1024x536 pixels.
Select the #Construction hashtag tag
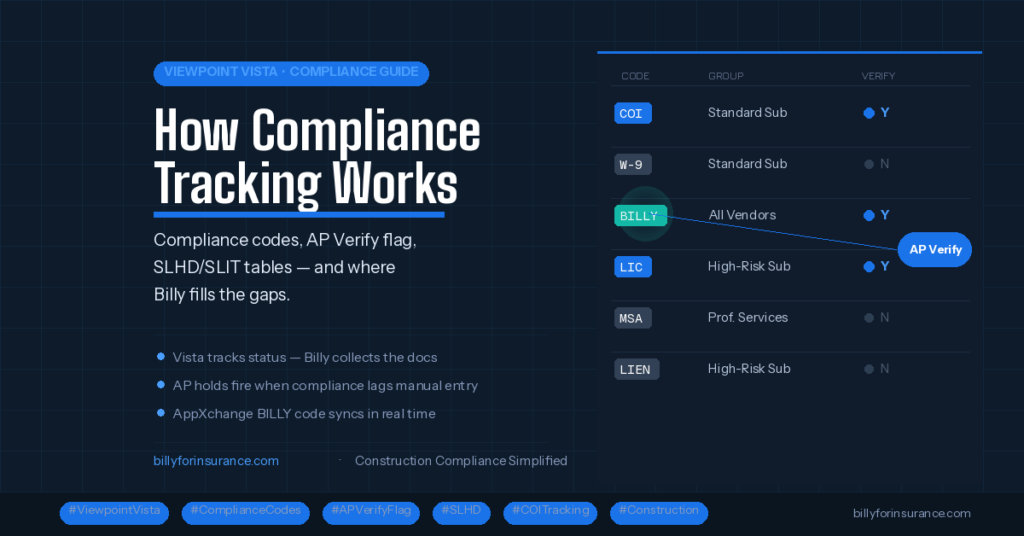point(658,512)
